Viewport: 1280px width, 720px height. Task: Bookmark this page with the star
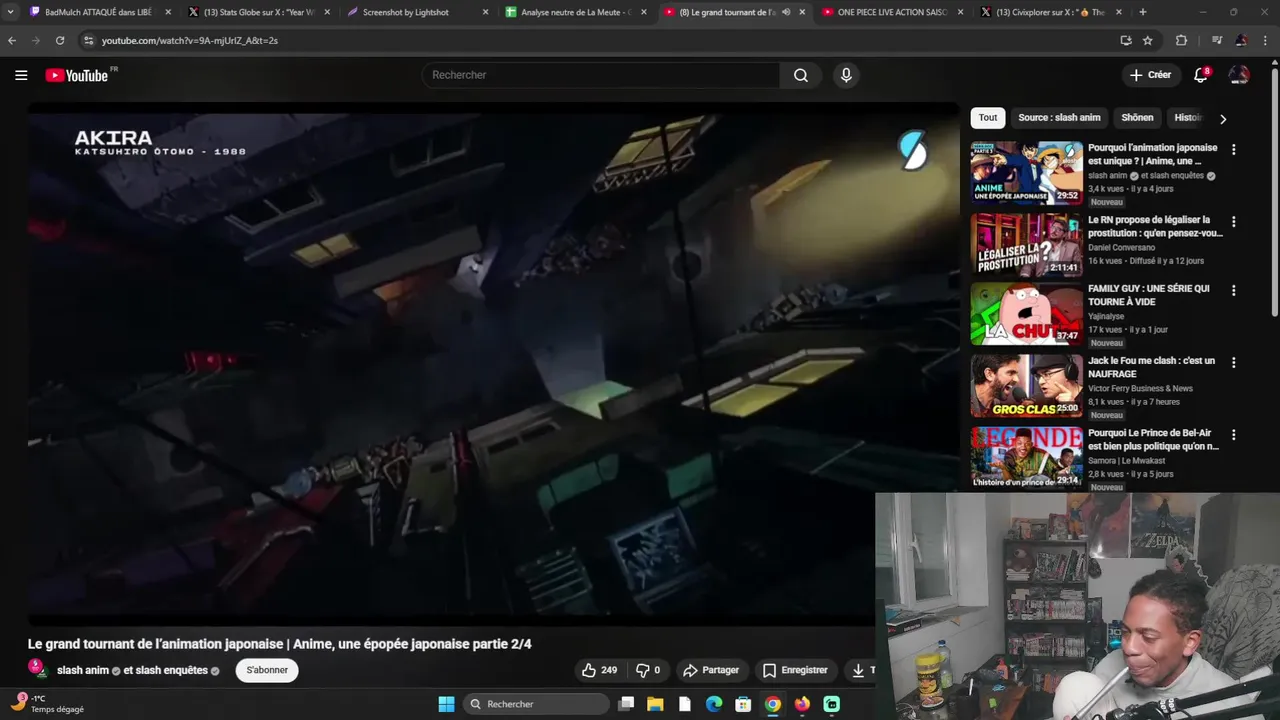point(1148,40)
